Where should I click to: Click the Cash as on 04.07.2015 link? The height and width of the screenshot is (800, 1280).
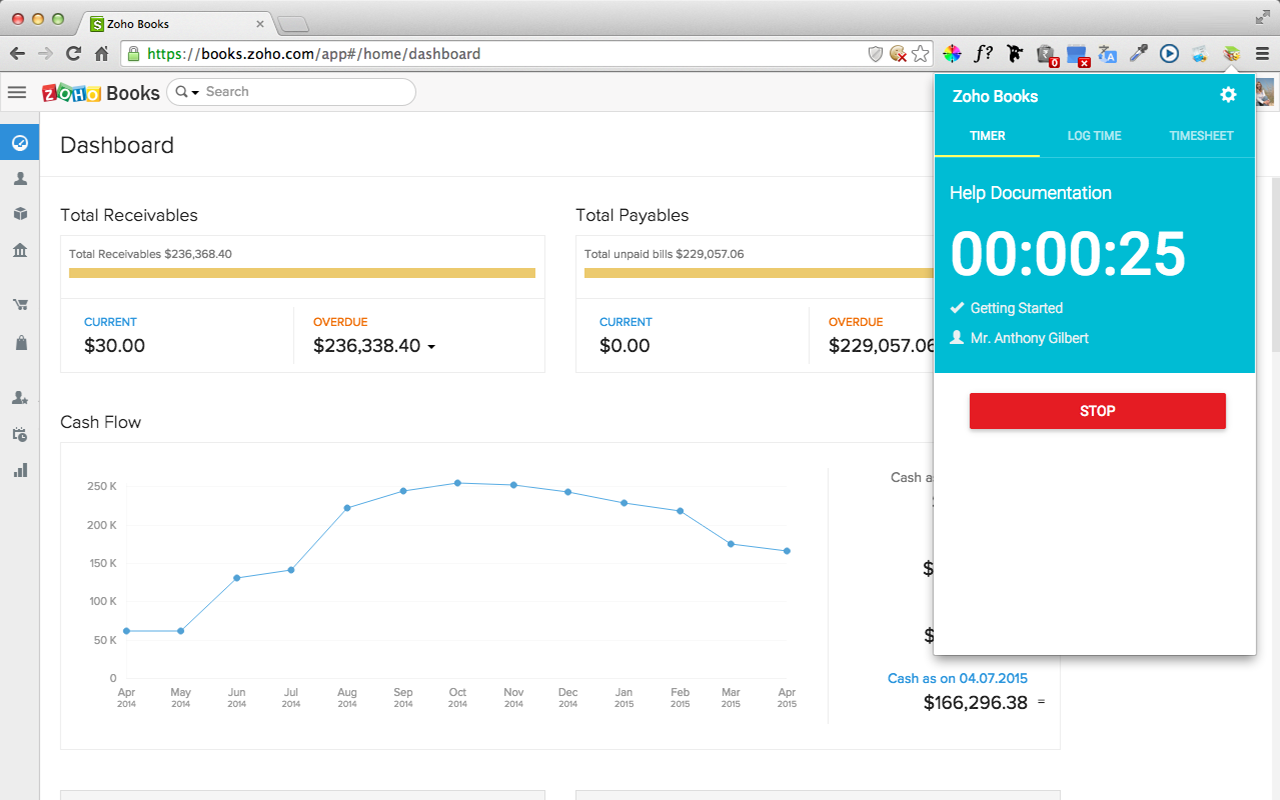pos(957,678)
